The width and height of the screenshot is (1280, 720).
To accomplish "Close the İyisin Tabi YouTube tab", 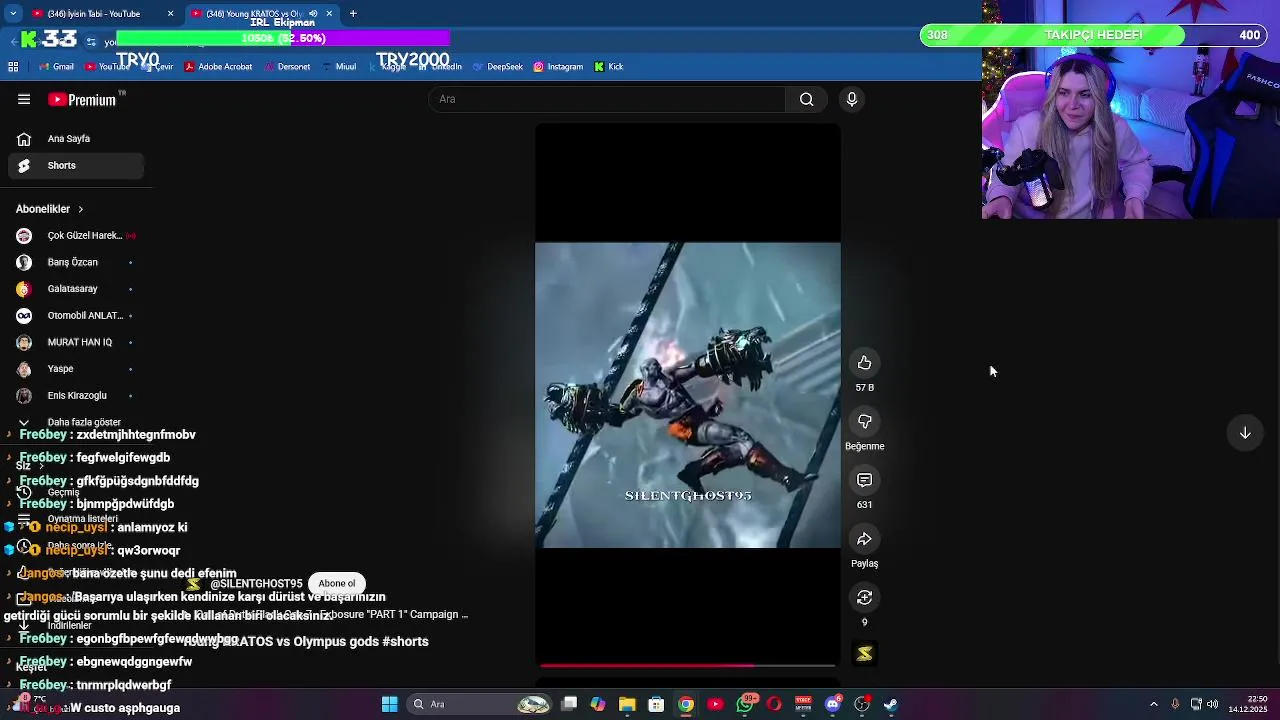I will point(170,13).
